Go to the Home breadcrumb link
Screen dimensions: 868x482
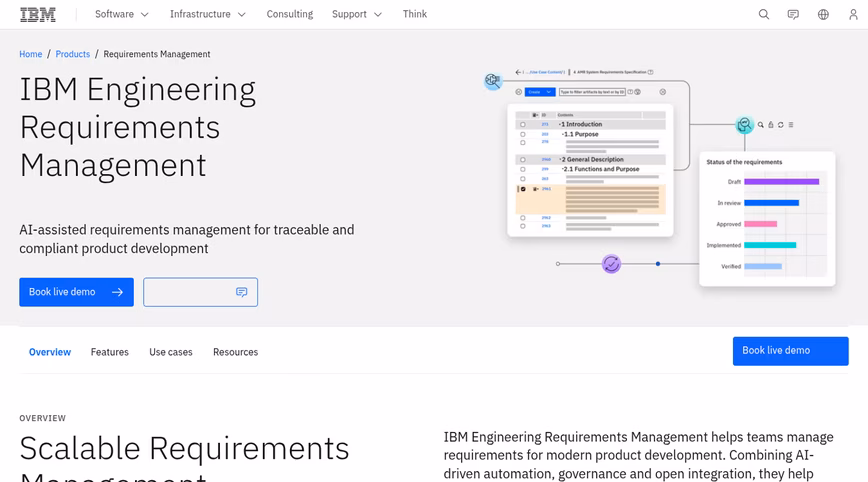point(30,54)
